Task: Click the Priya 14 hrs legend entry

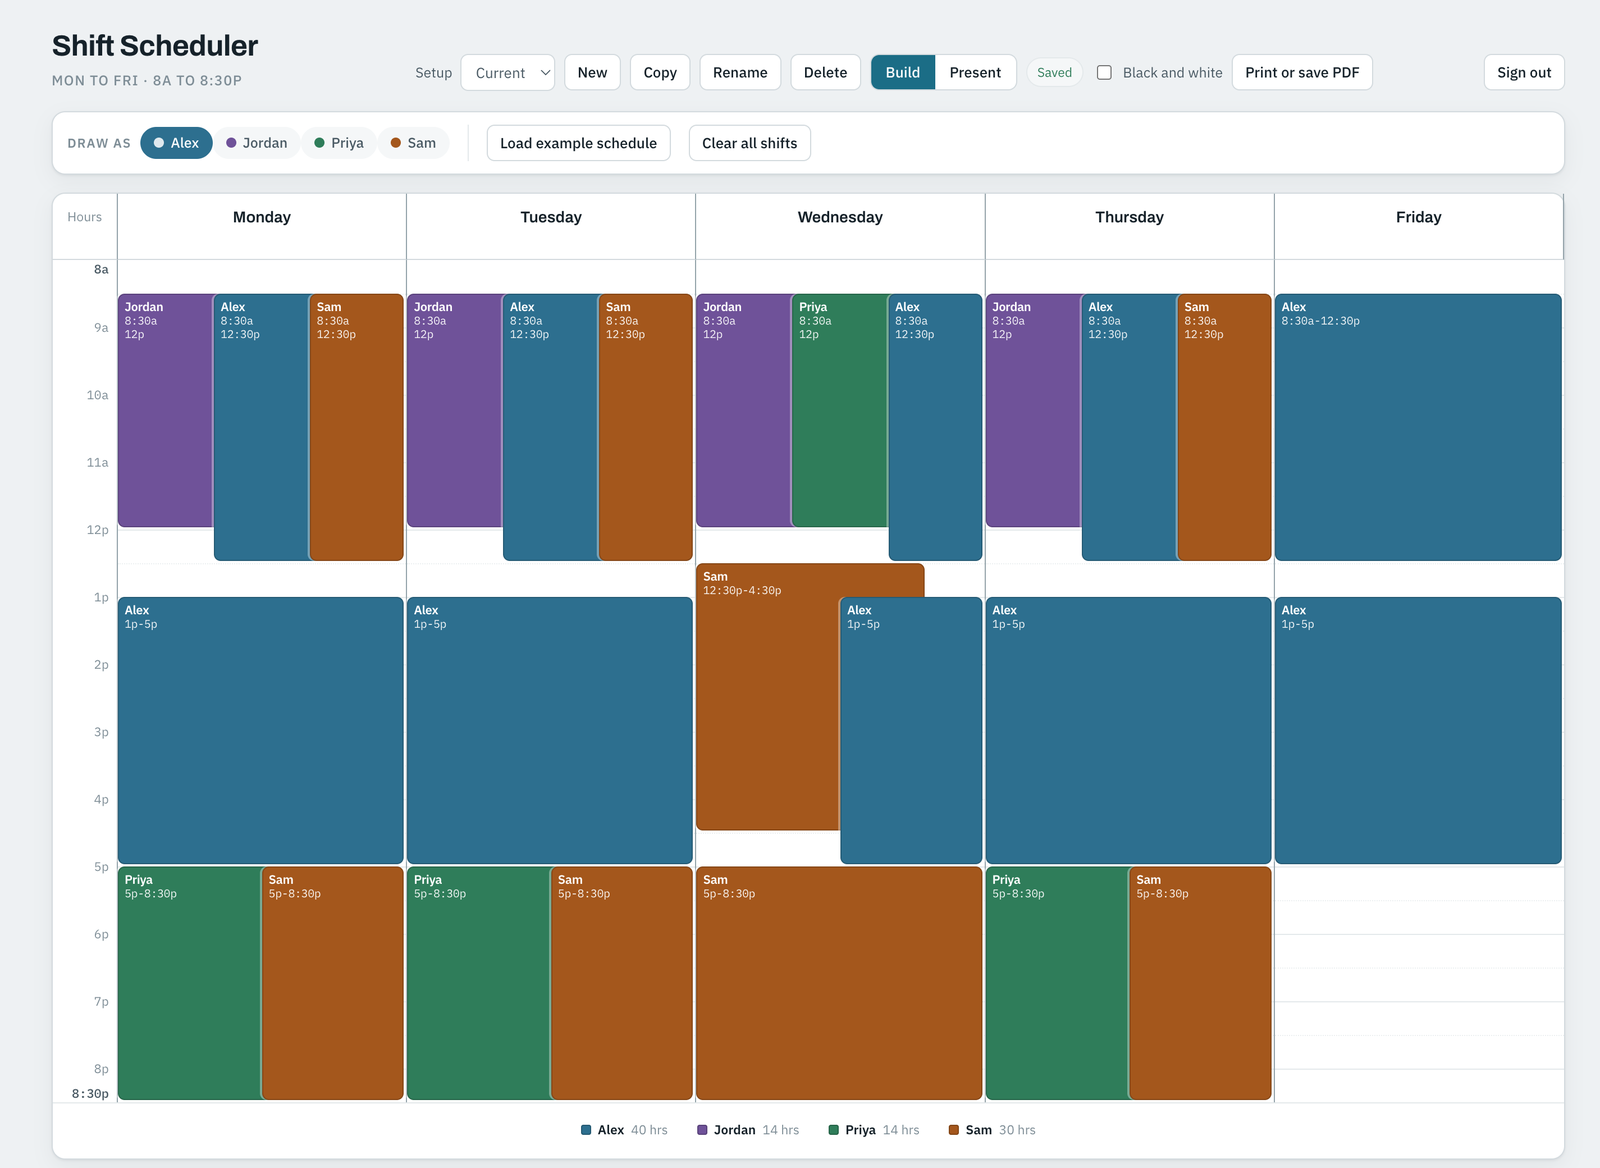Action: point(874,1130)
